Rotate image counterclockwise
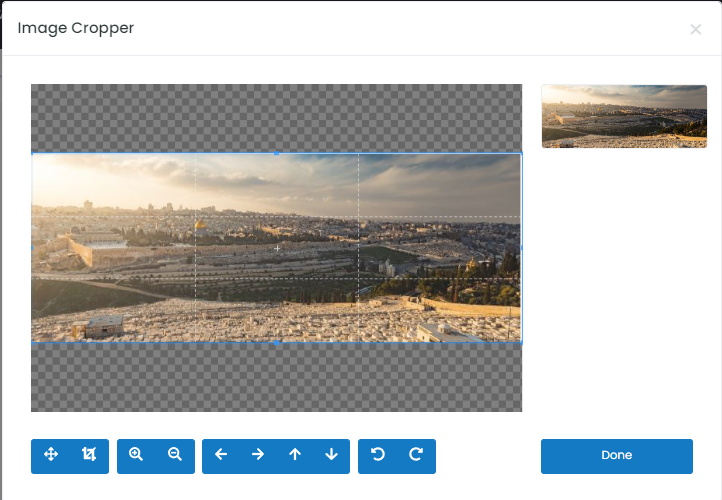The image size is (722, 500). click(378, 455)
